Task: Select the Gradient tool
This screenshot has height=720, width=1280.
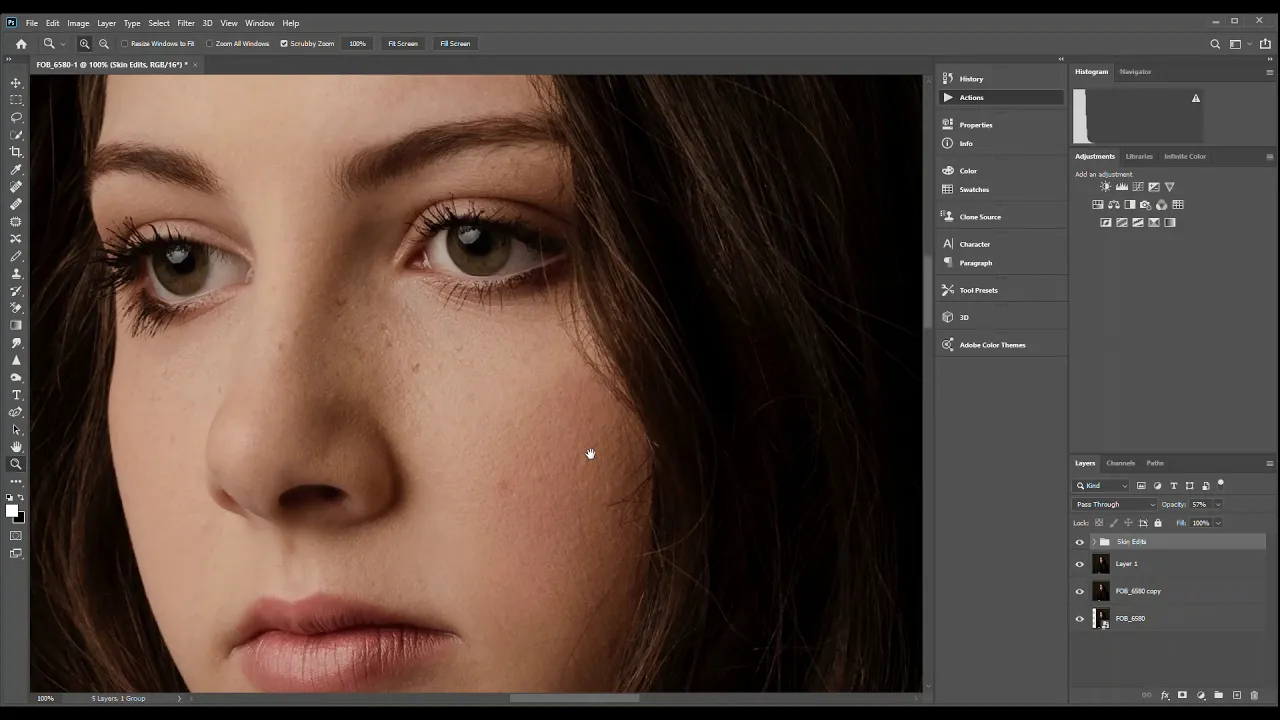Action: 16,326
